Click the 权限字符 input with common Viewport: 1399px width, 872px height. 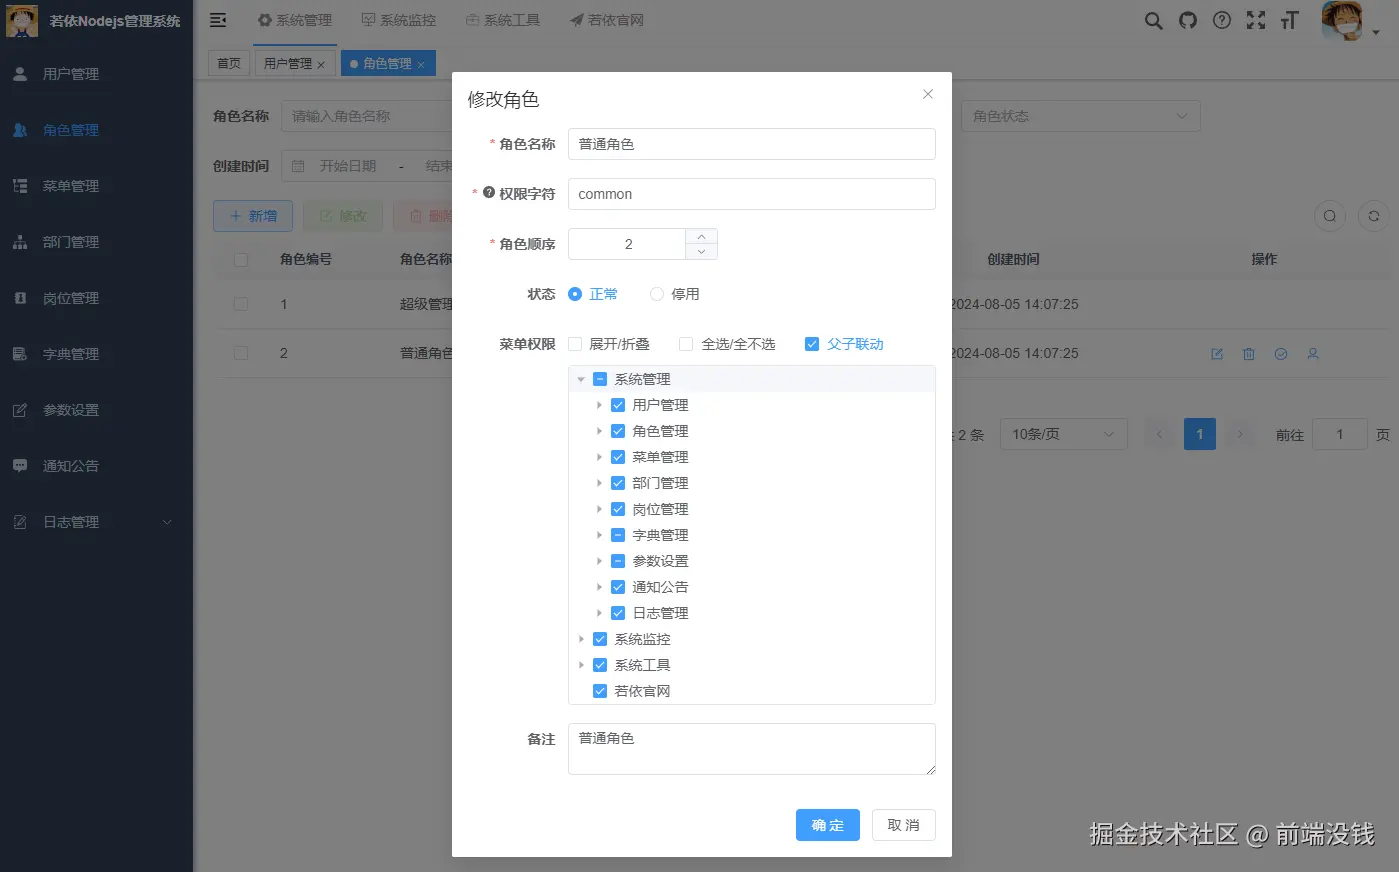pyautogui.click(x=752, y=194)
